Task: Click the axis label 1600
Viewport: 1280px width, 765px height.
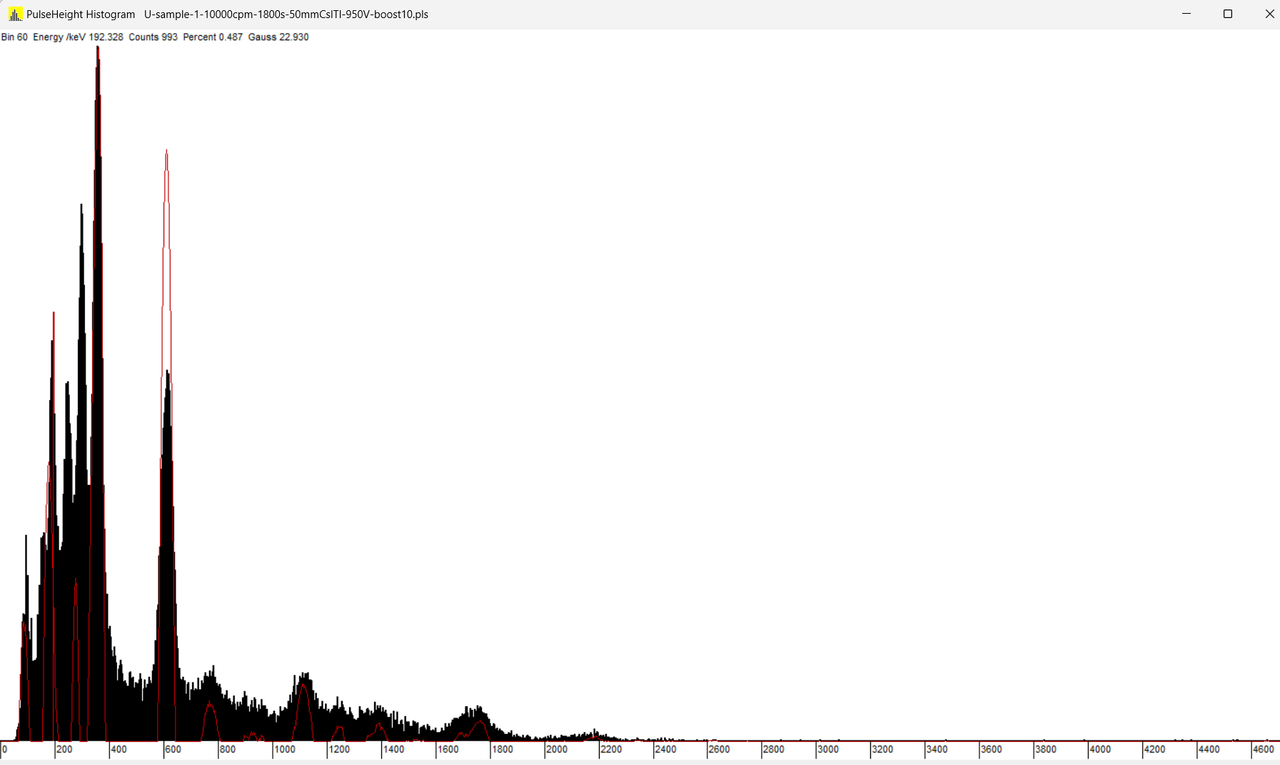Action: [x=447, y=749]
